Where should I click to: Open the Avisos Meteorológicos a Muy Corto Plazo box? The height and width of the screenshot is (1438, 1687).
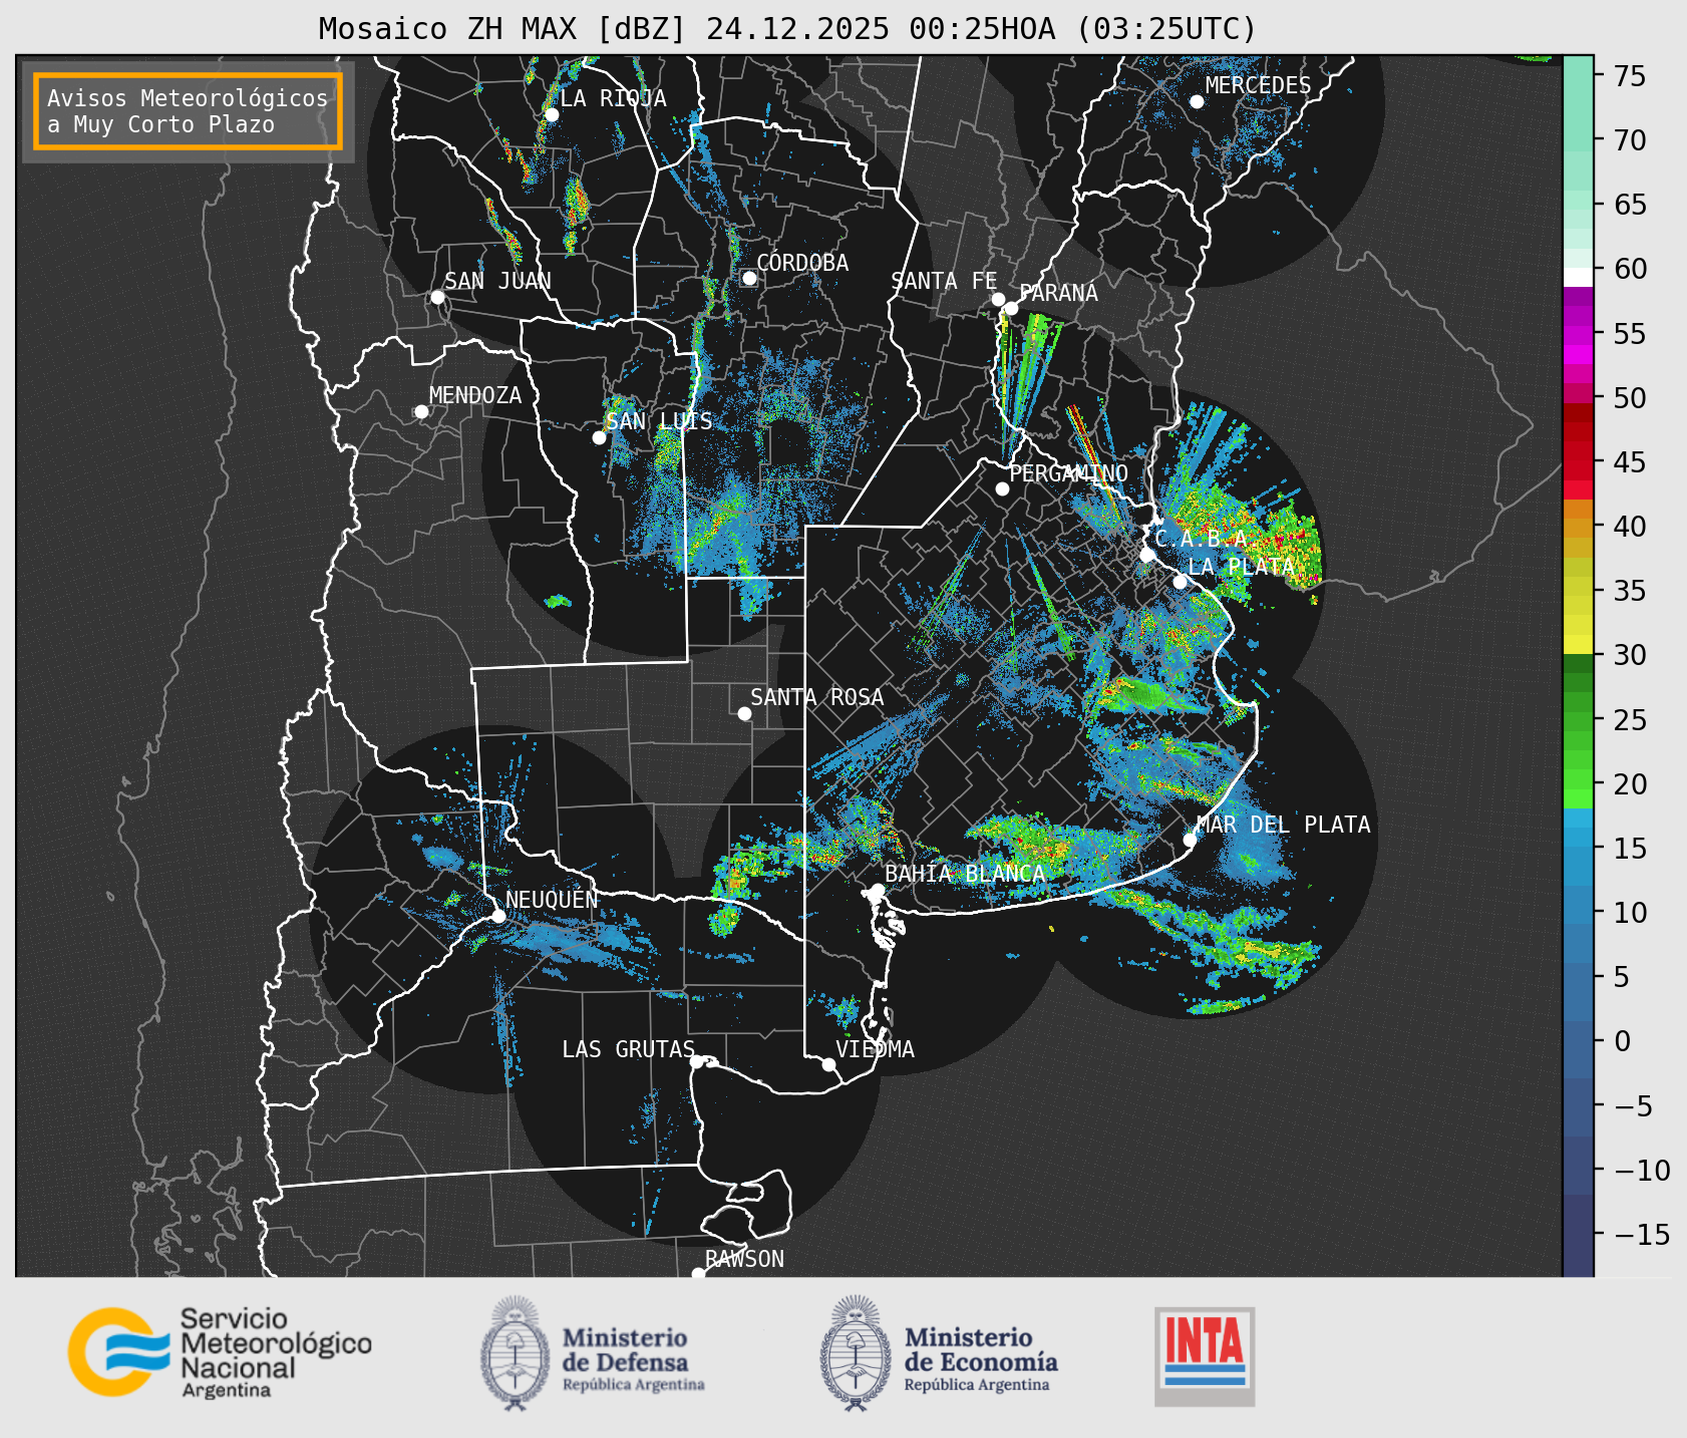(x=188, y=111)
